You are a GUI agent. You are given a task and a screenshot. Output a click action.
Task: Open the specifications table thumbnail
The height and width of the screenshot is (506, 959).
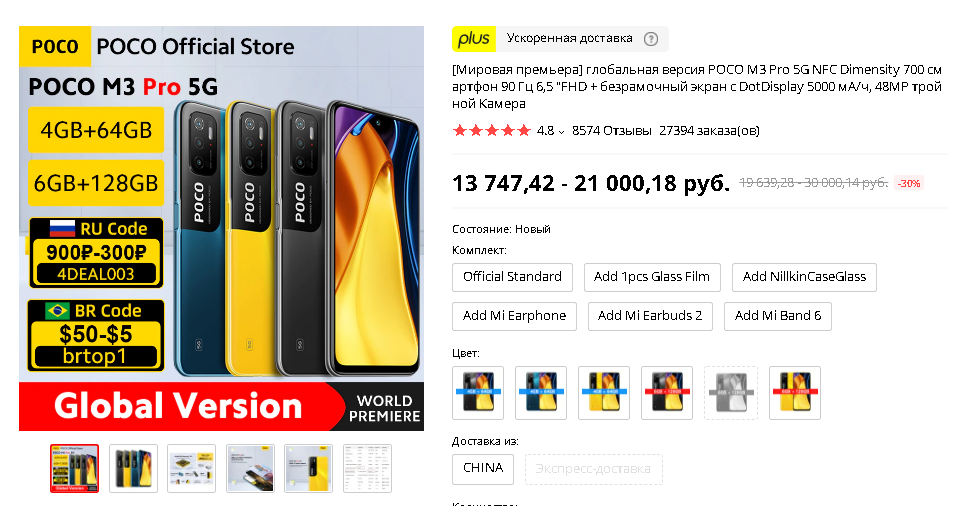(x=367, y=469)
